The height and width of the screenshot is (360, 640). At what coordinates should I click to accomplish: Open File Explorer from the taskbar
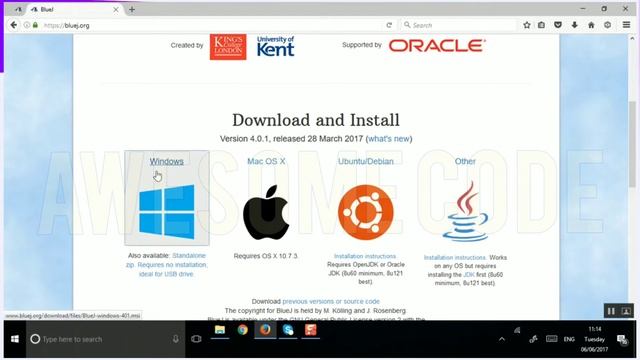(220, 330)
